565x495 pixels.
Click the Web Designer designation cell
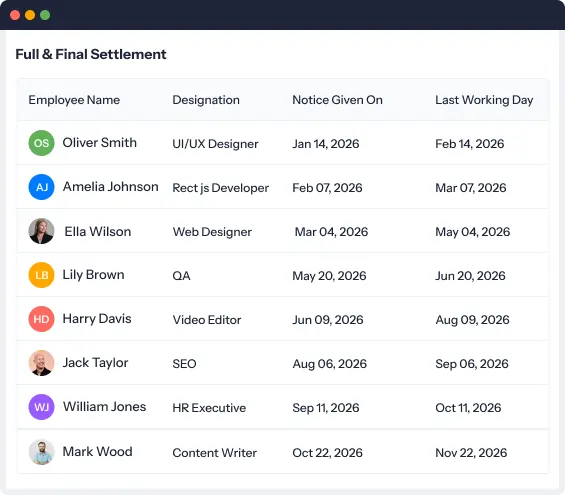point(212,232)
